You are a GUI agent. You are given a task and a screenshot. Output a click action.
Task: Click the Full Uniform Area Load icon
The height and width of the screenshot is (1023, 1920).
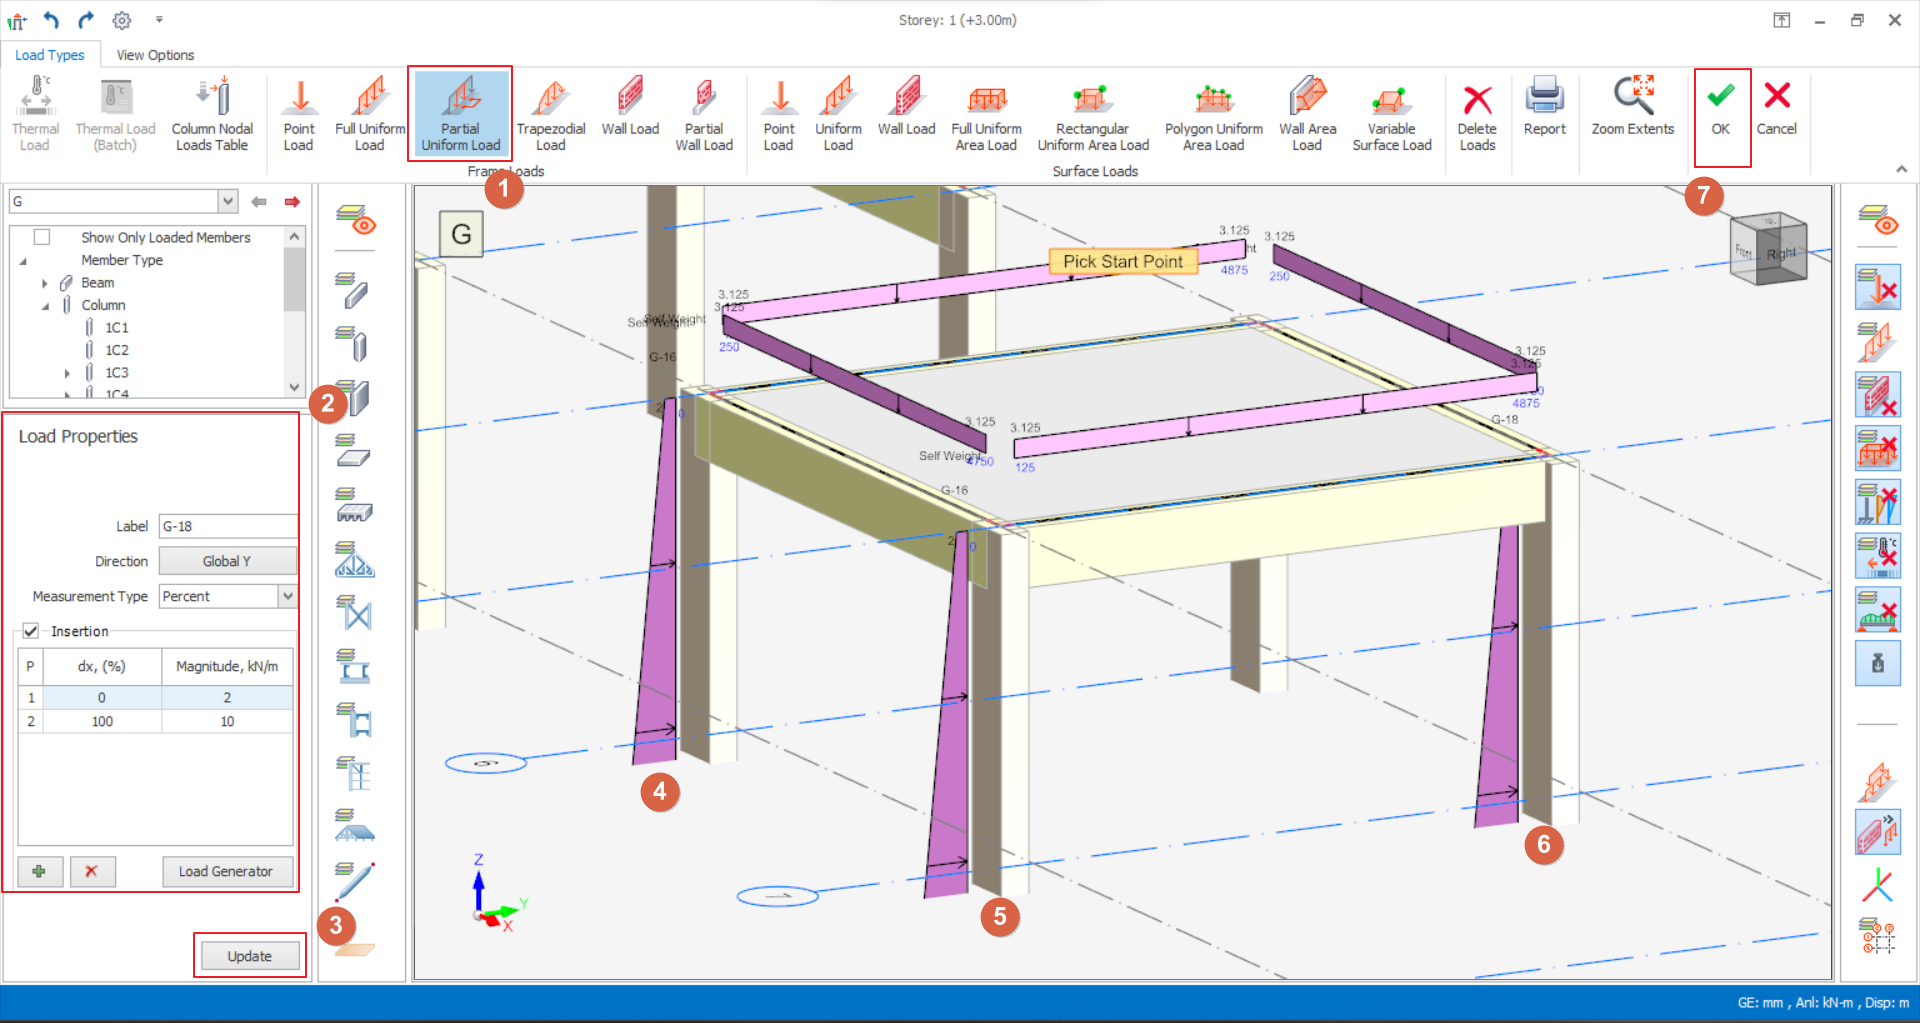pyautogui.click(x=985, y=112)
